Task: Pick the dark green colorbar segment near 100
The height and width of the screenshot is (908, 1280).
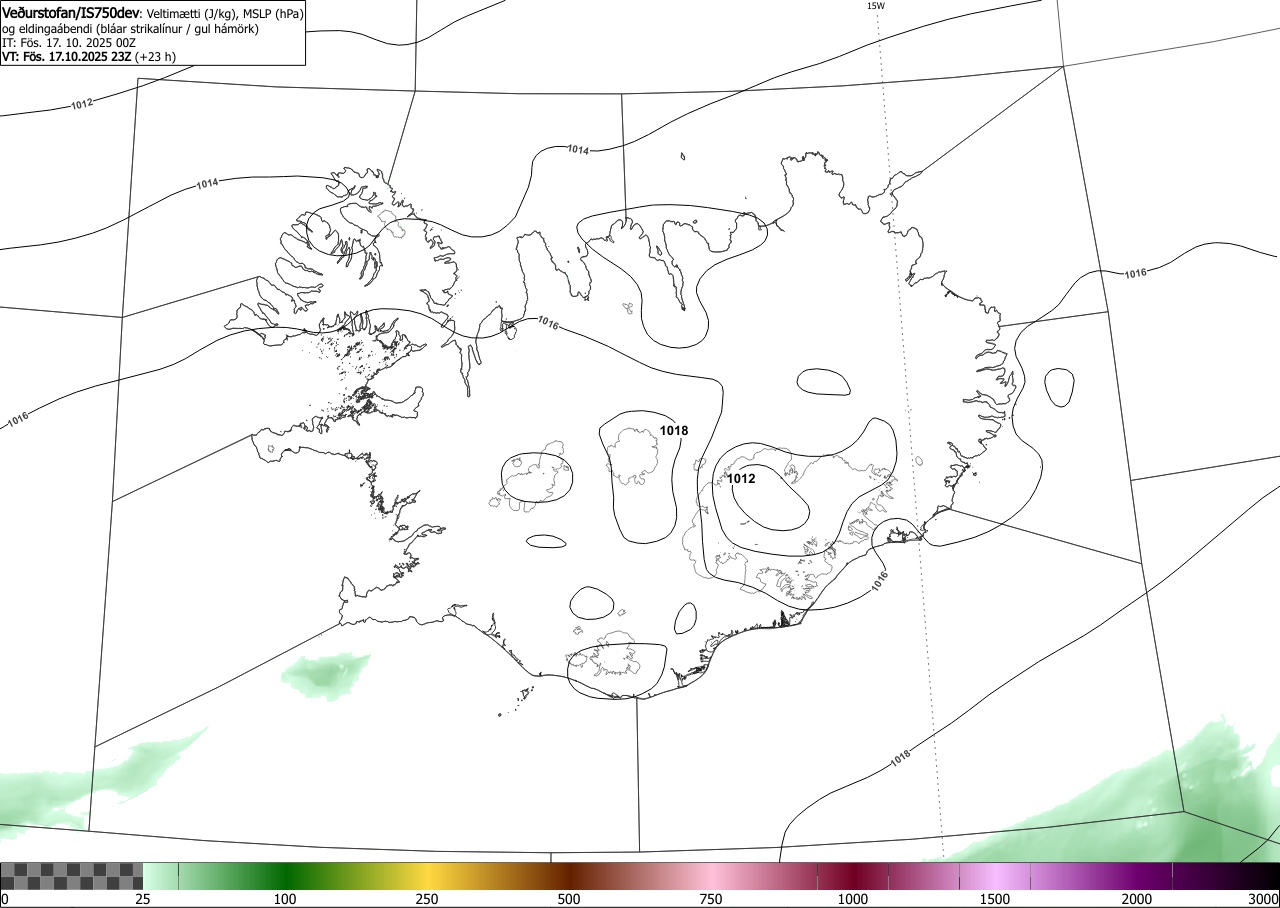Action: pos(285,876)
